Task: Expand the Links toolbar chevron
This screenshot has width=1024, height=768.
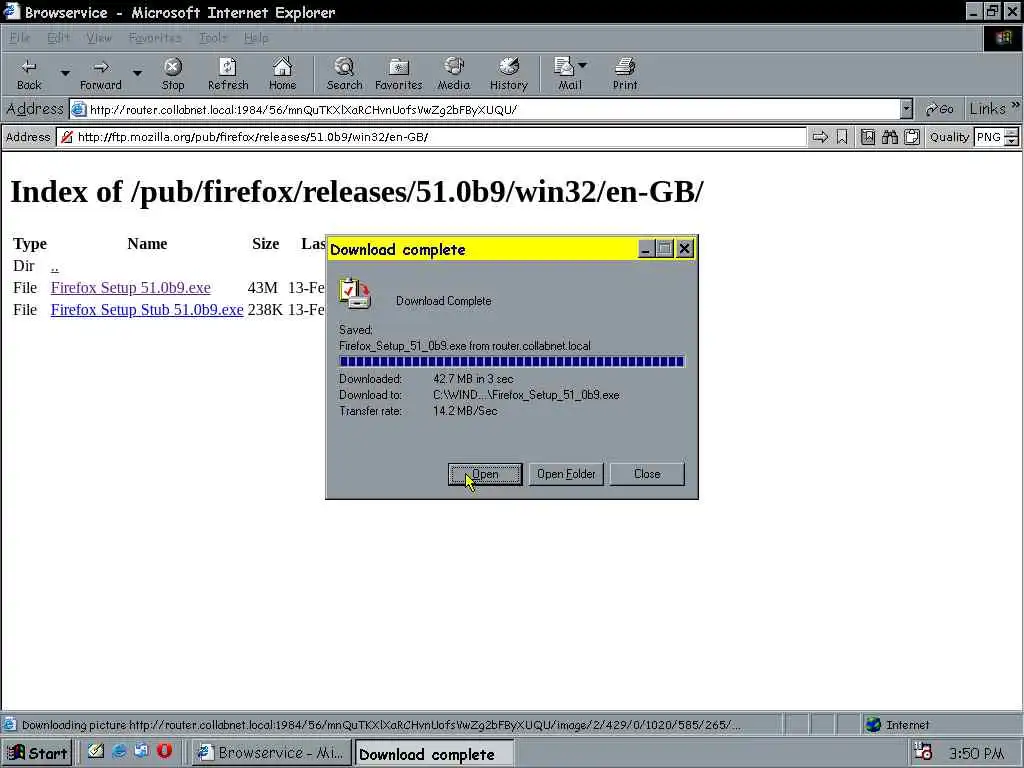Action: [1015, 105]
